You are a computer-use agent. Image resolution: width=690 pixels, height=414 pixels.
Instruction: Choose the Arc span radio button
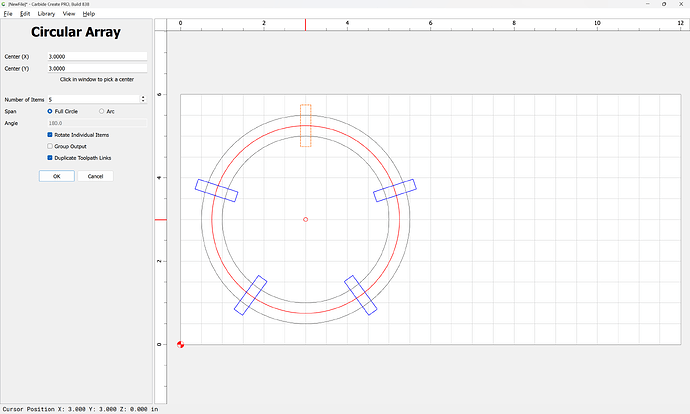point(101,111)
